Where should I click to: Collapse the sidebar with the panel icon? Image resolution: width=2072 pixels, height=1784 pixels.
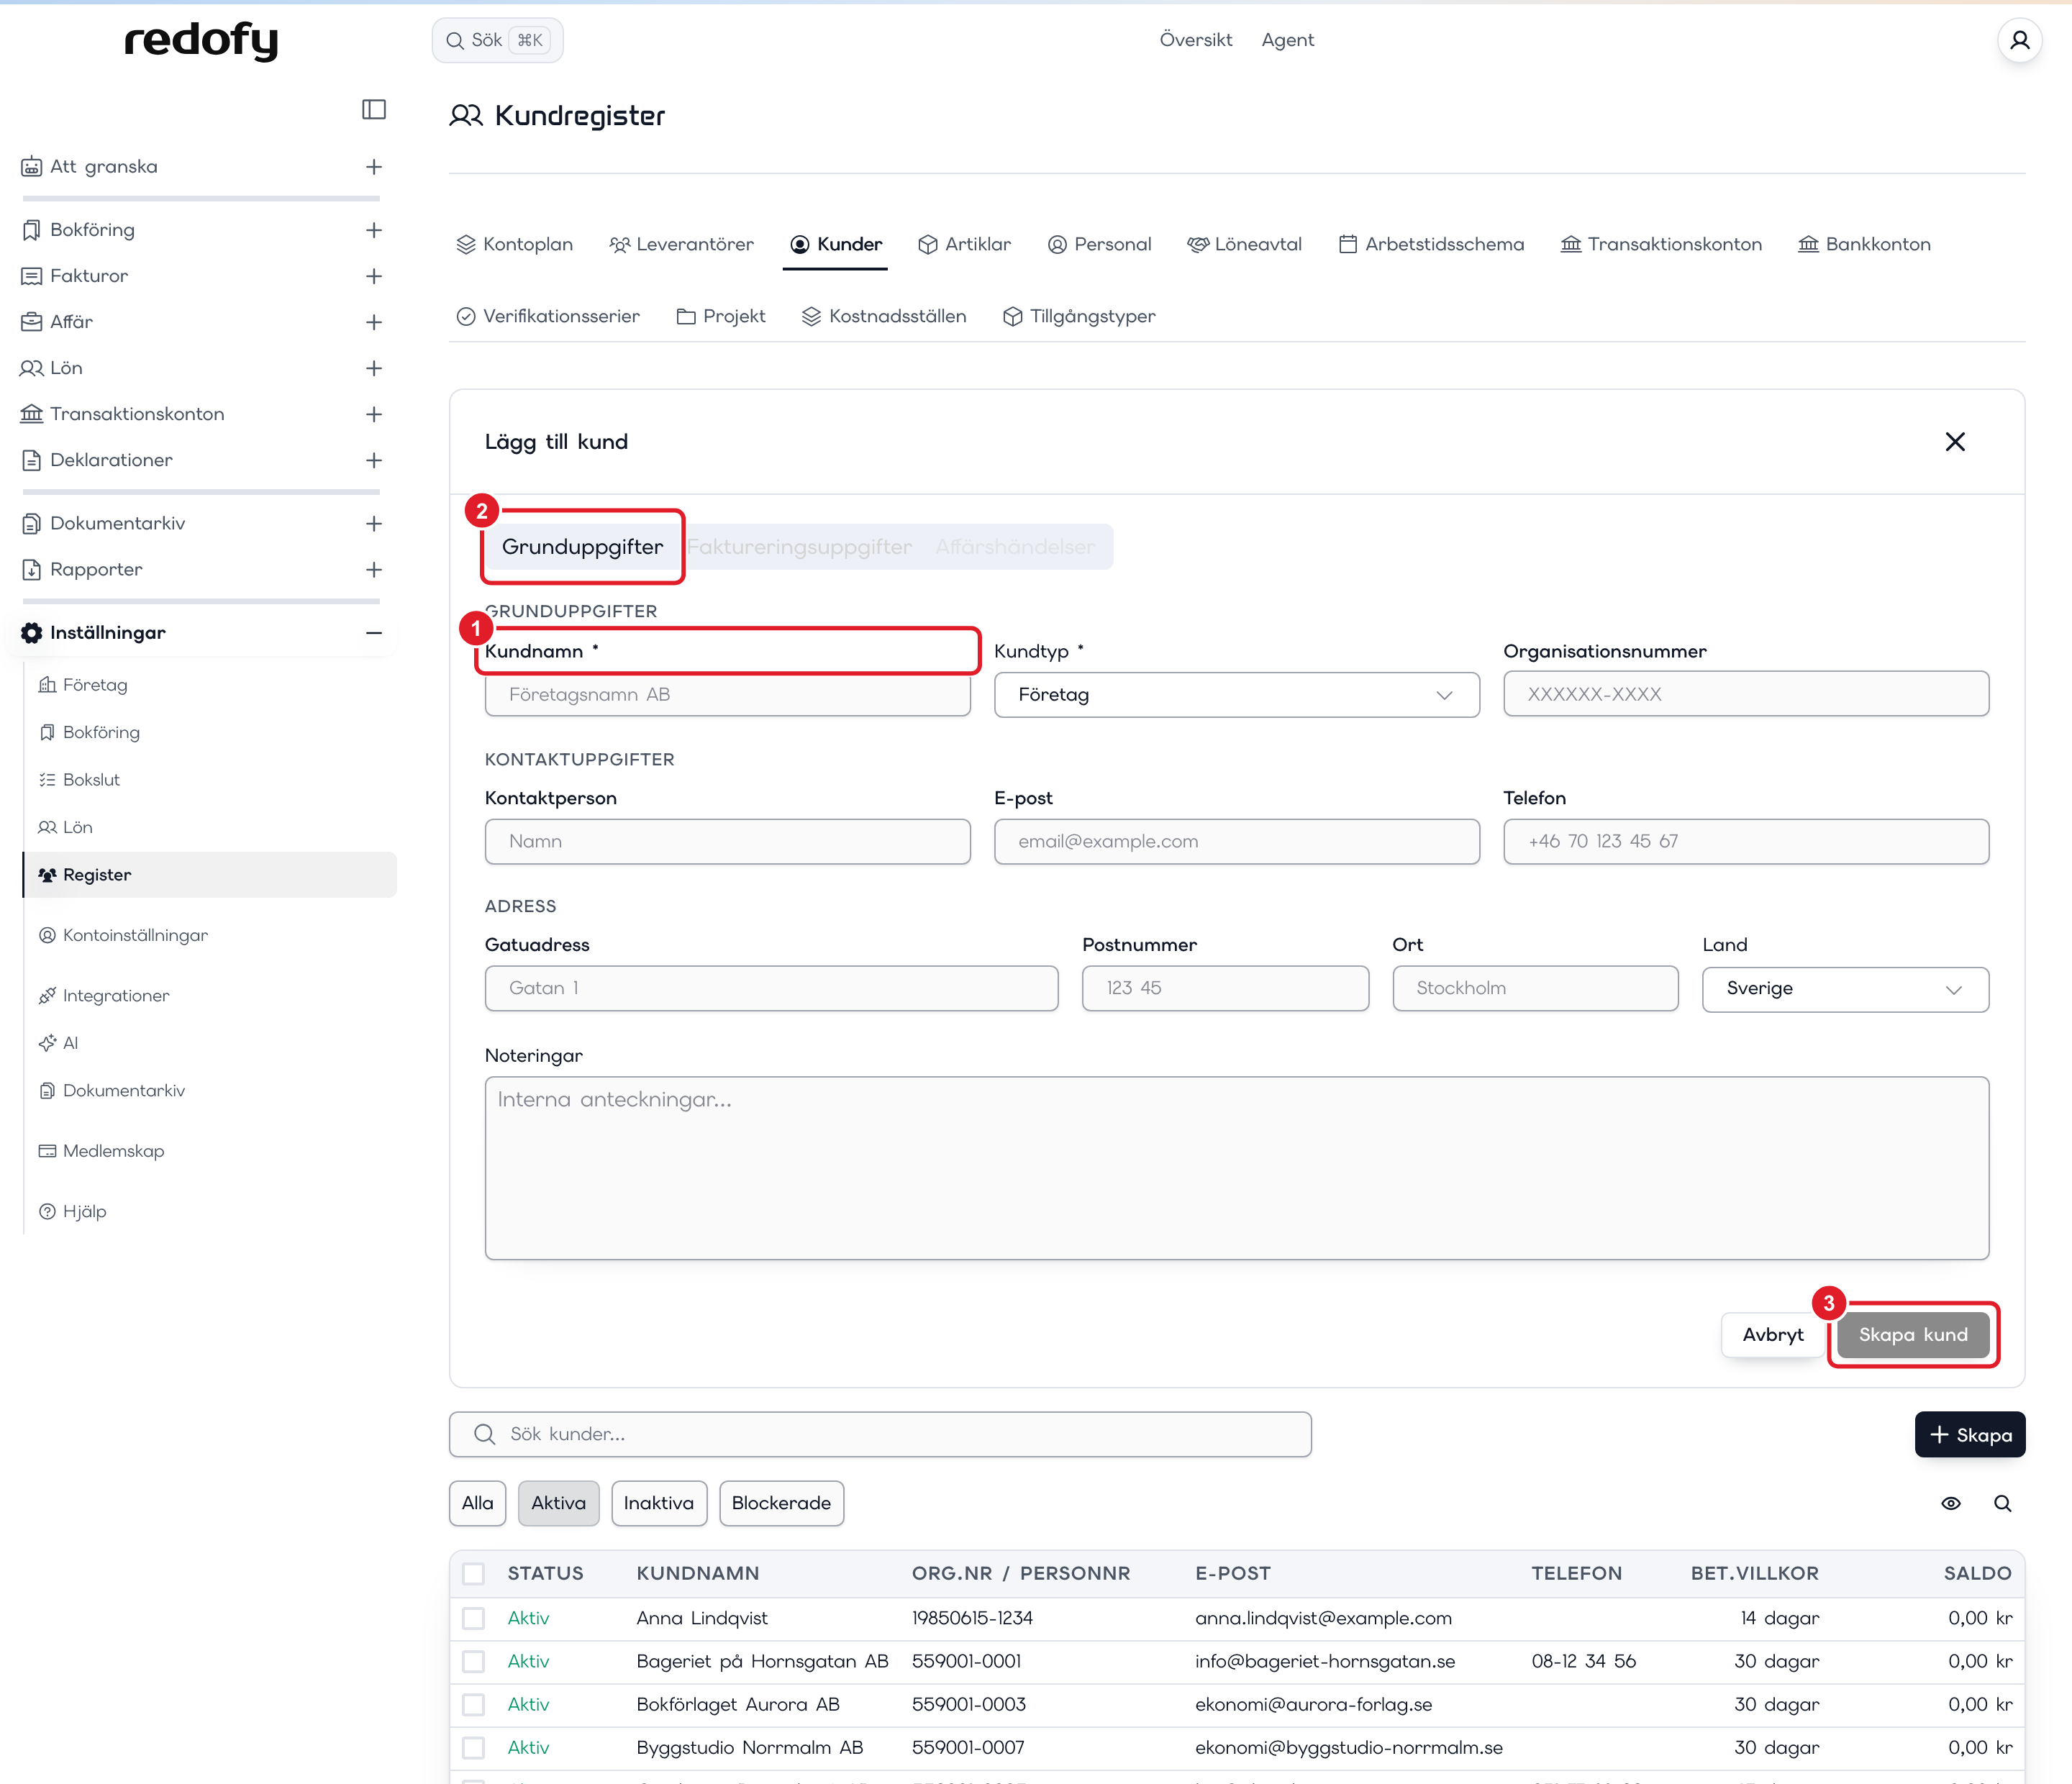point(374,109)
